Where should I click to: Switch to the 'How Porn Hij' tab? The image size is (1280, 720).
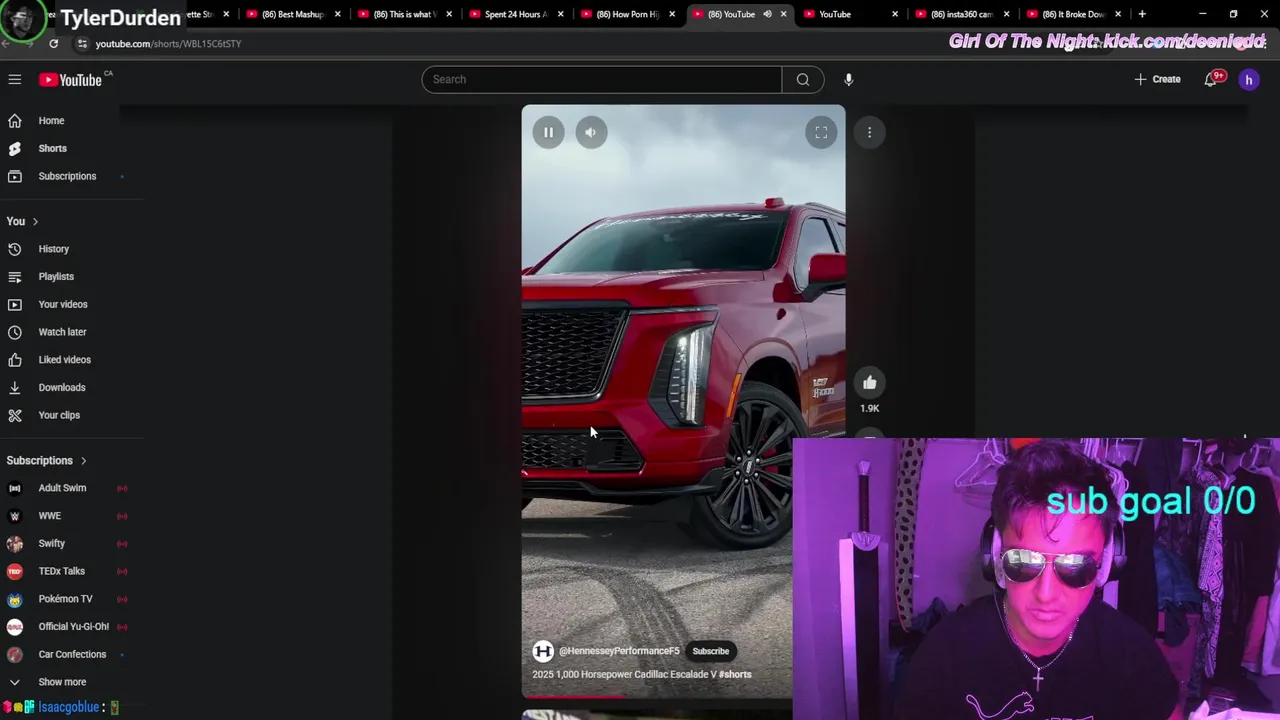pyautogui.click(x=627, y=14)
